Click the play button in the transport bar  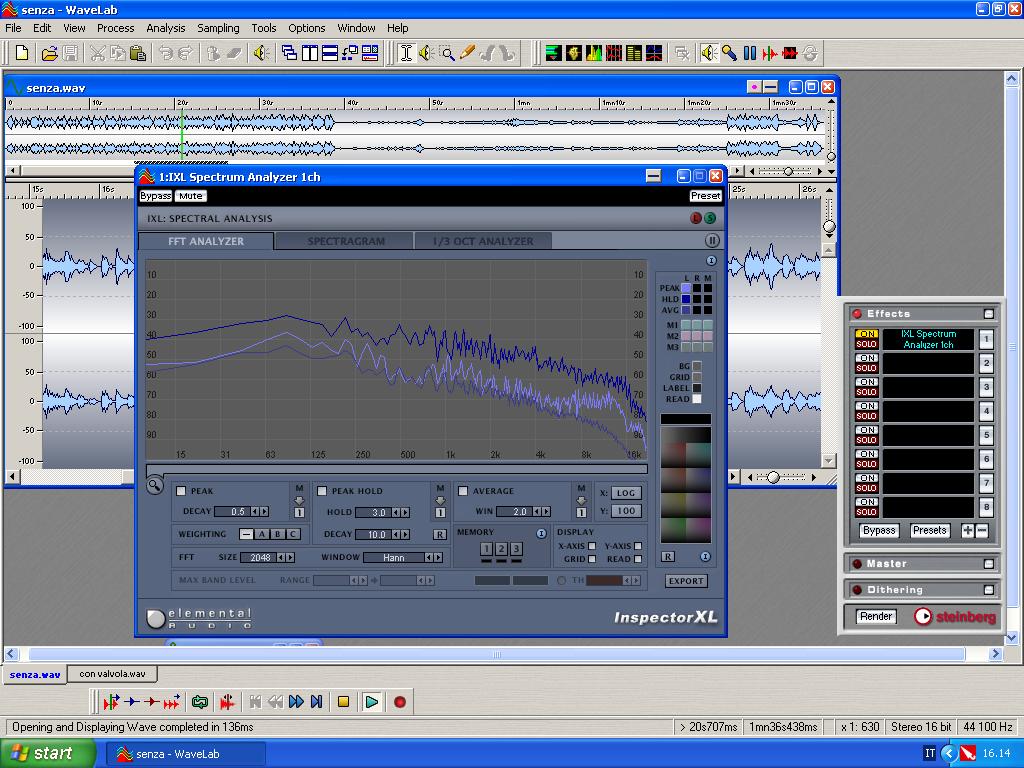(x=372, y=702)
